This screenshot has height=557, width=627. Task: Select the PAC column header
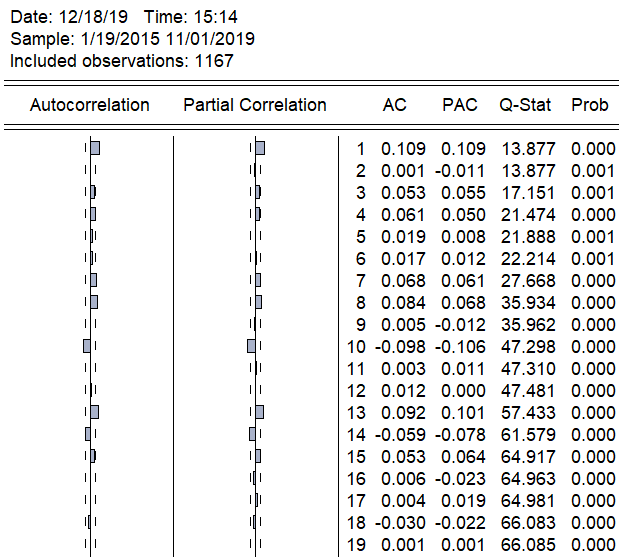coord(460,105)
